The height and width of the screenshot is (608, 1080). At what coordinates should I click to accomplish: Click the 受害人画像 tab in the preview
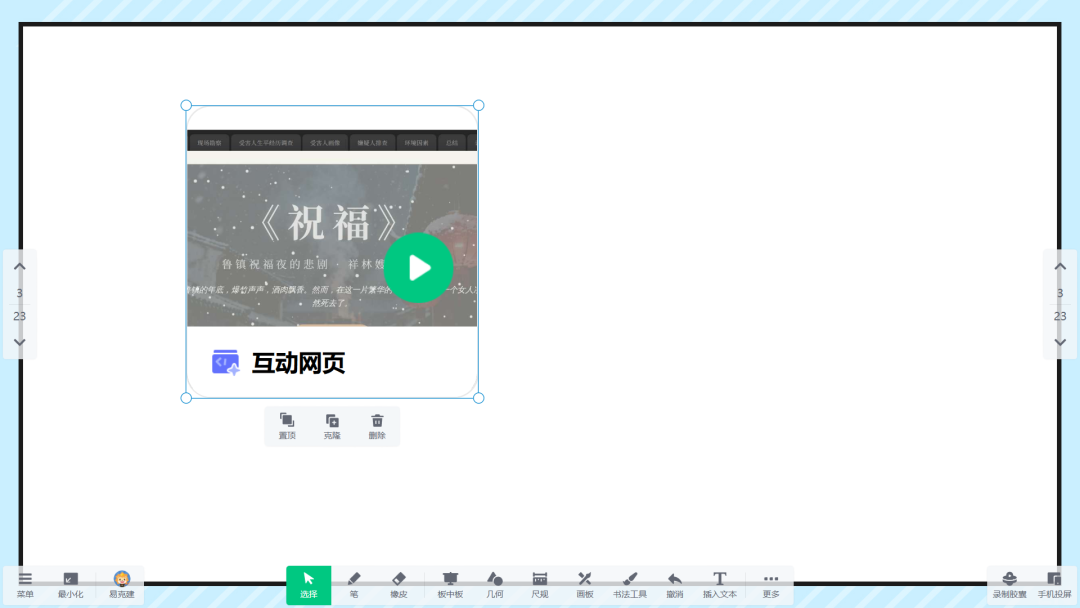(x=325, y=143)
